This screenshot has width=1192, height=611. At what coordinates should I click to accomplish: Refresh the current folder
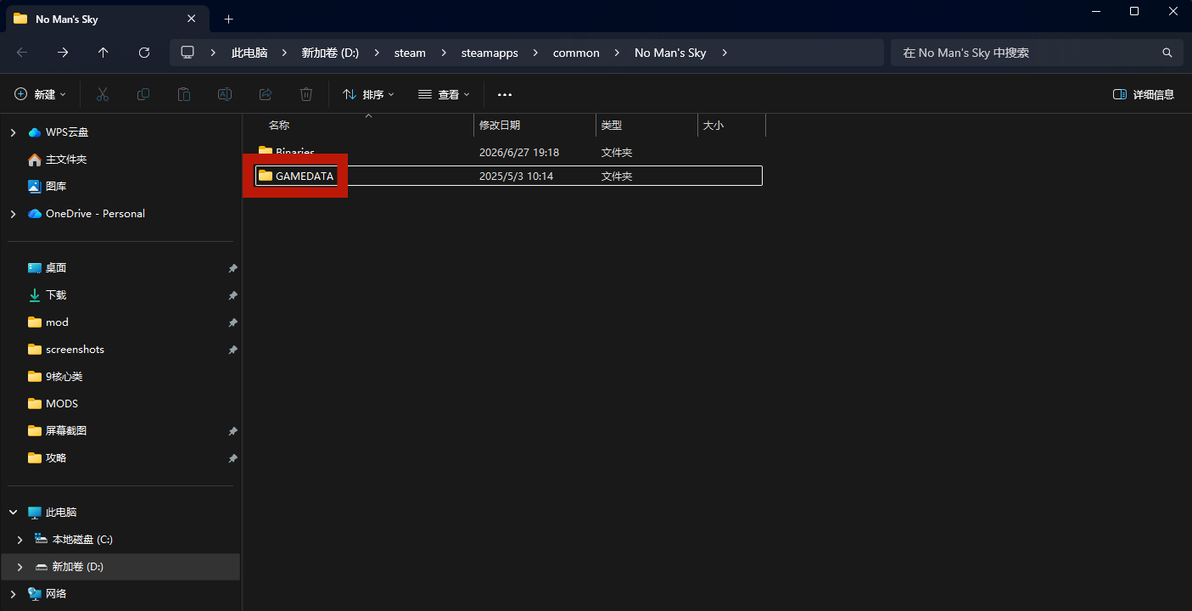pyautogui.click(x=144, y=52)
